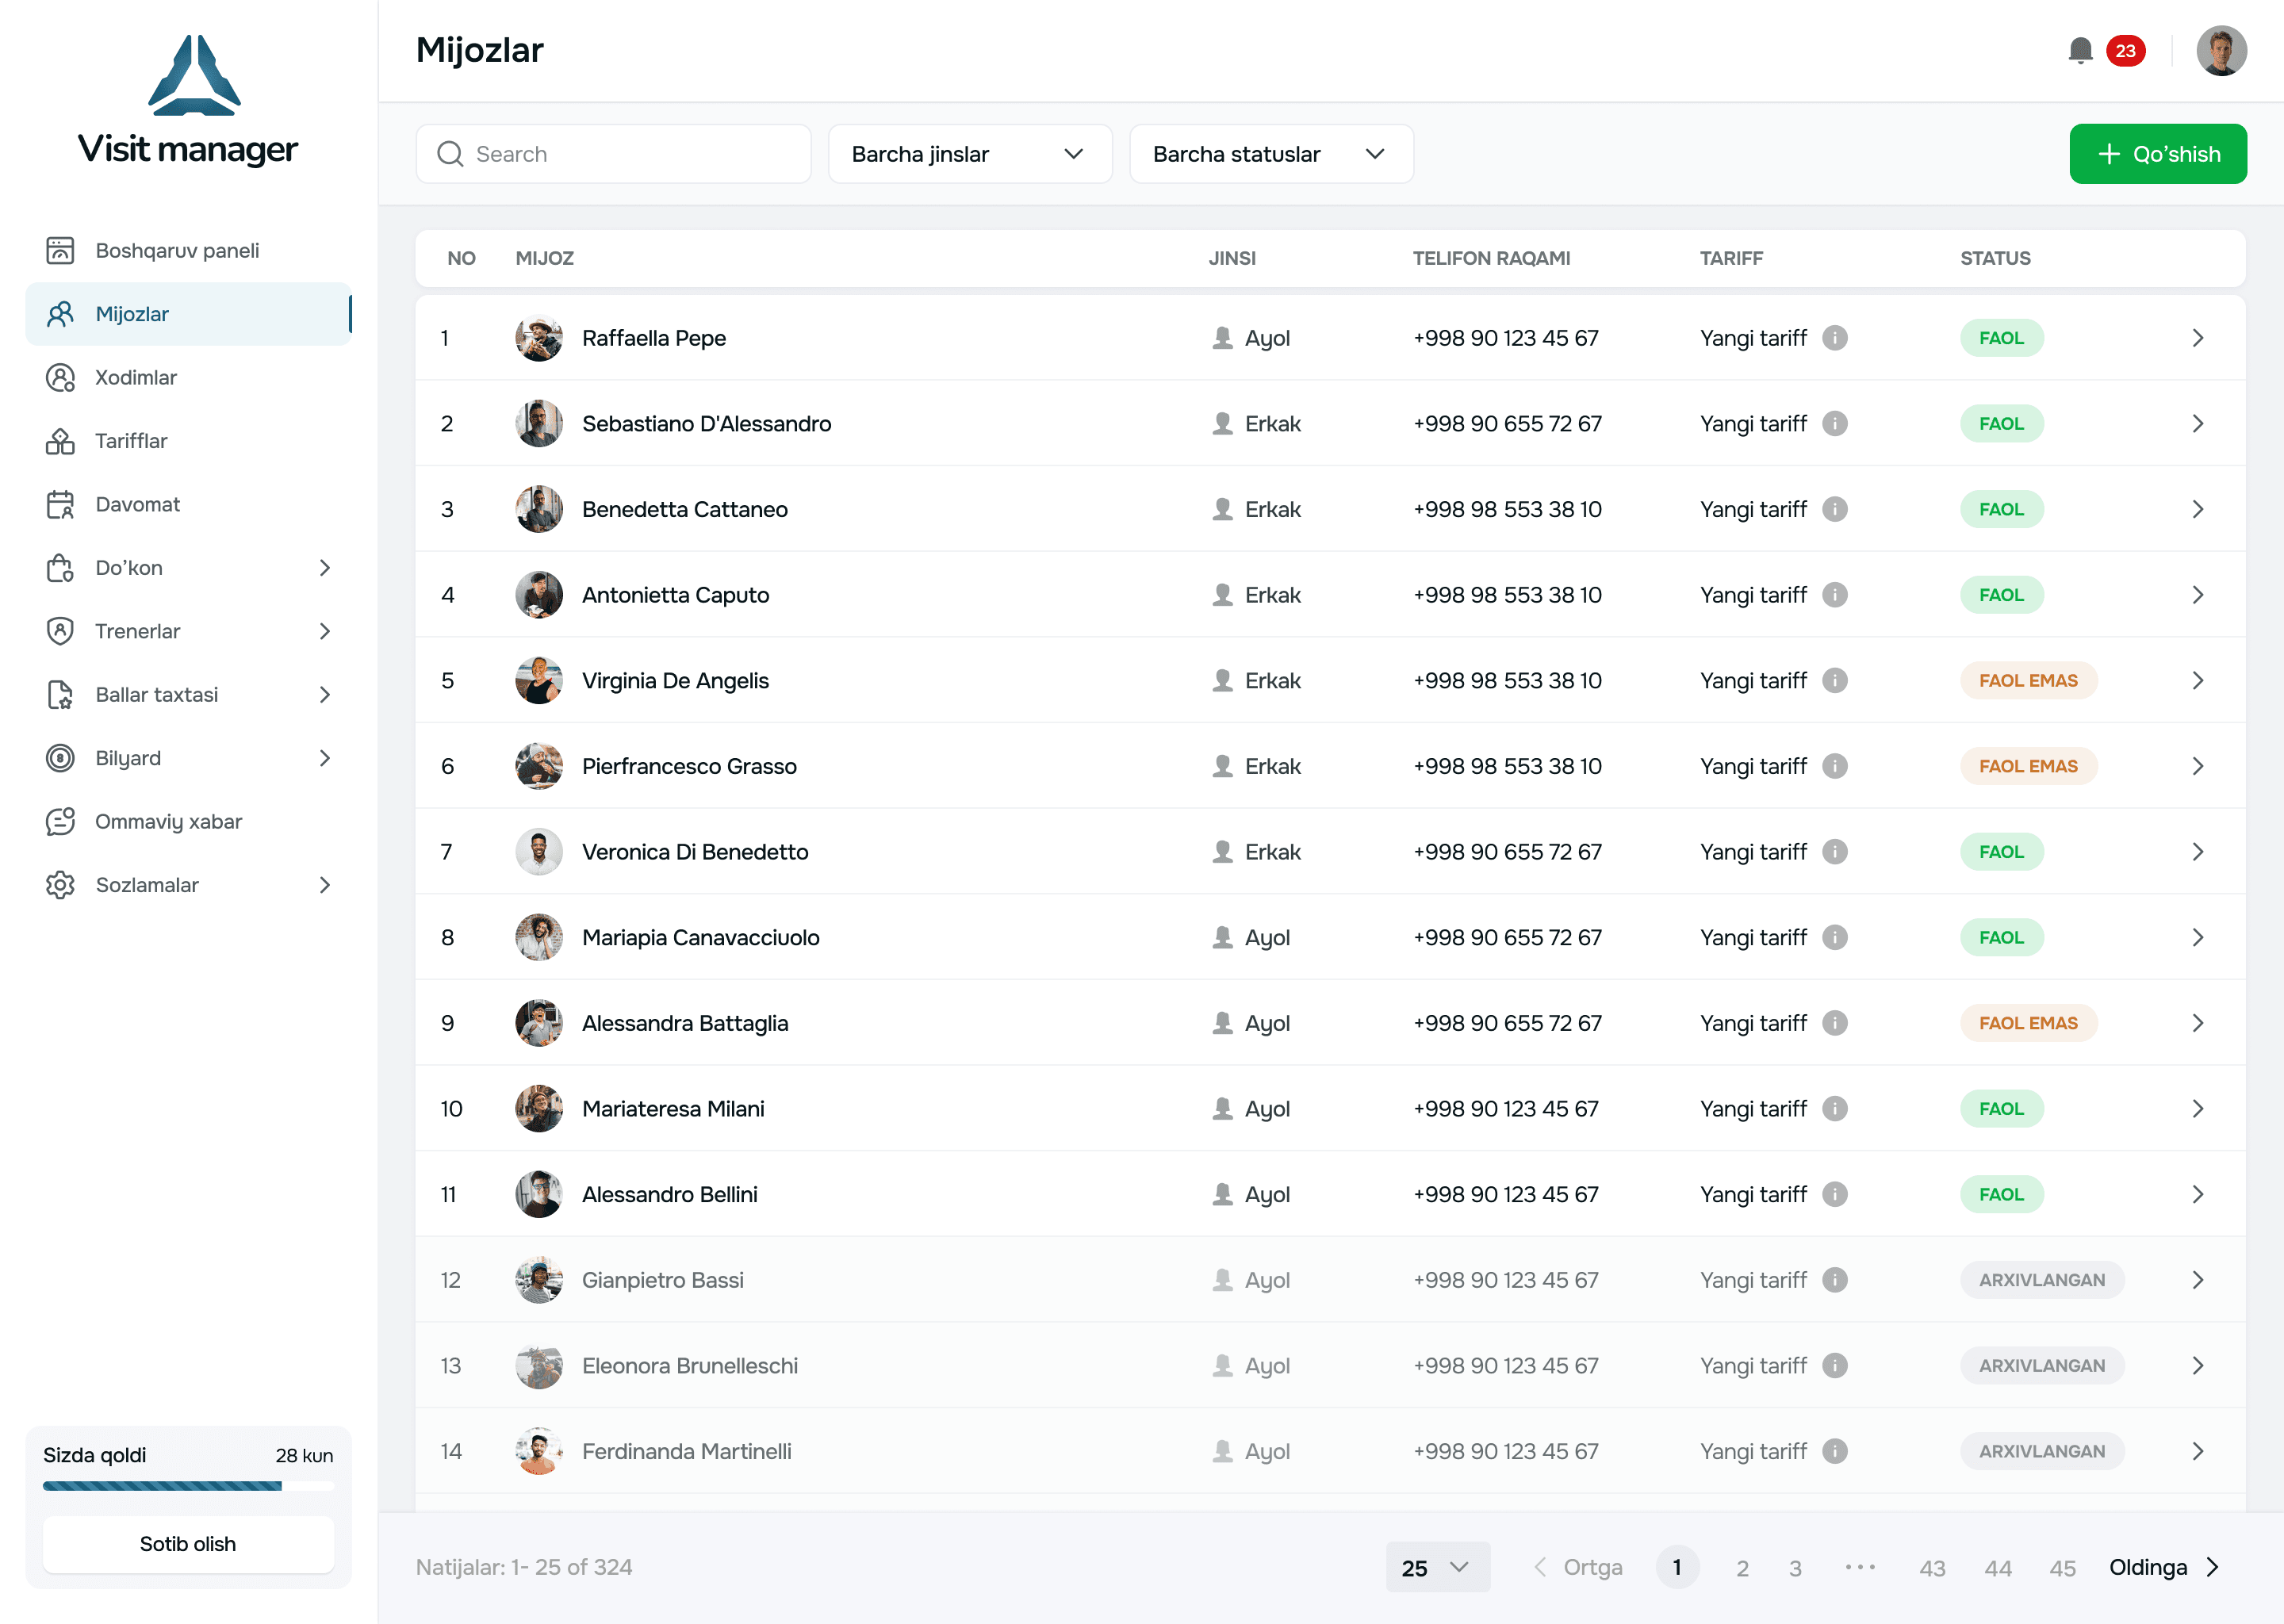Click the Qo'shish add button

click(2158, 154)
